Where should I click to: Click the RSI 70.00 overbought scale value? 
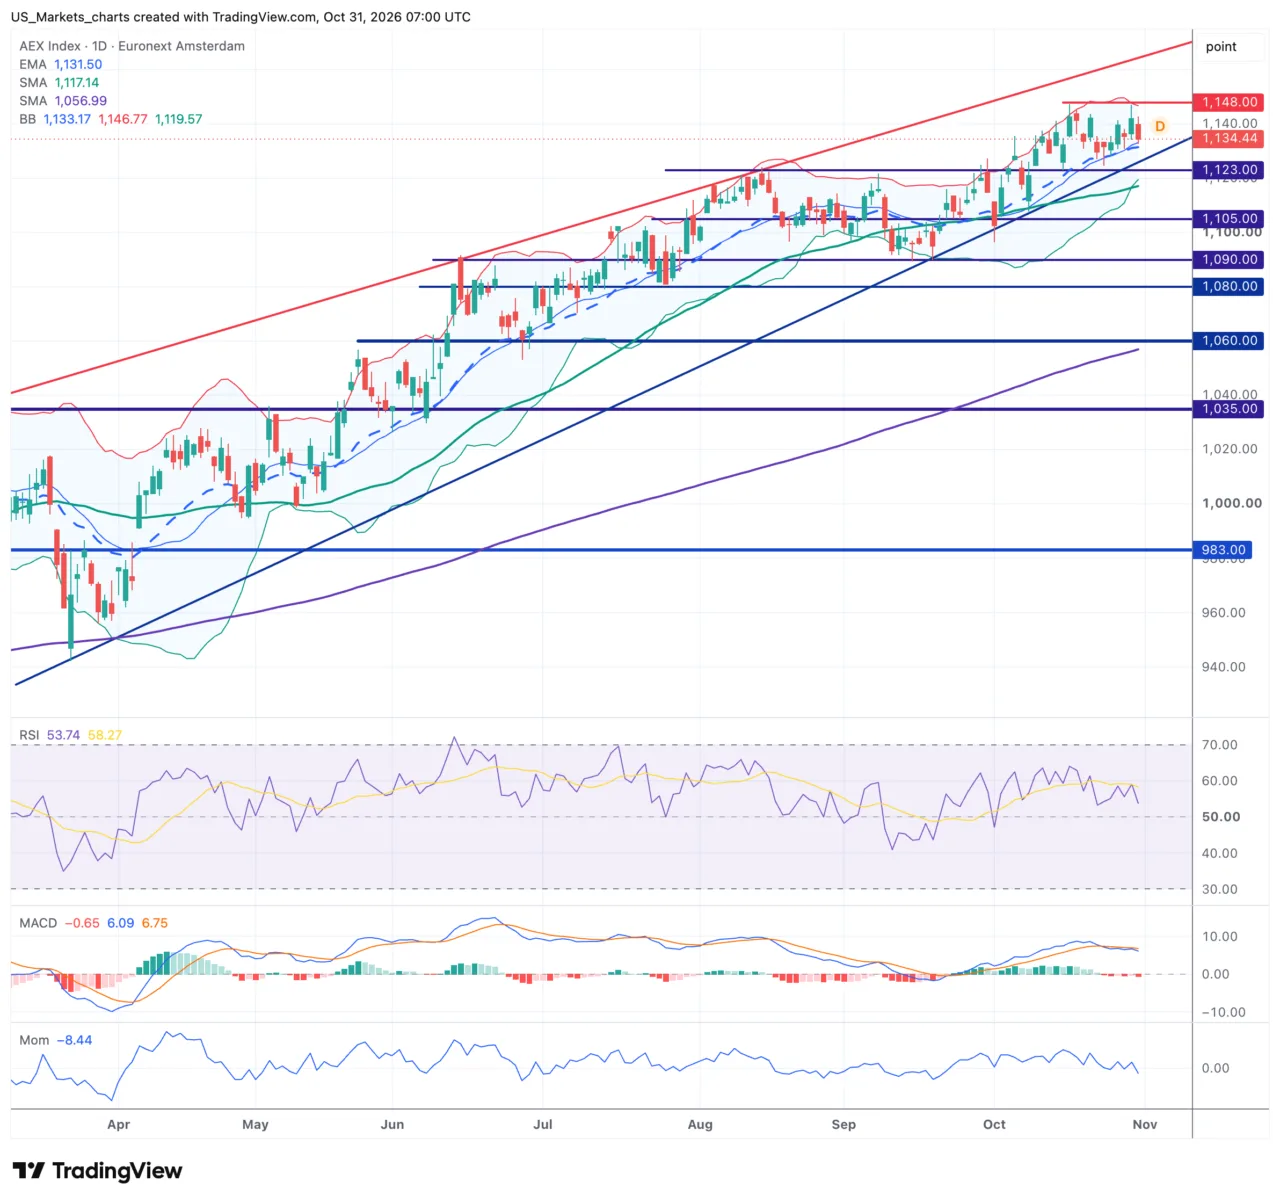tap(1220, 745)
